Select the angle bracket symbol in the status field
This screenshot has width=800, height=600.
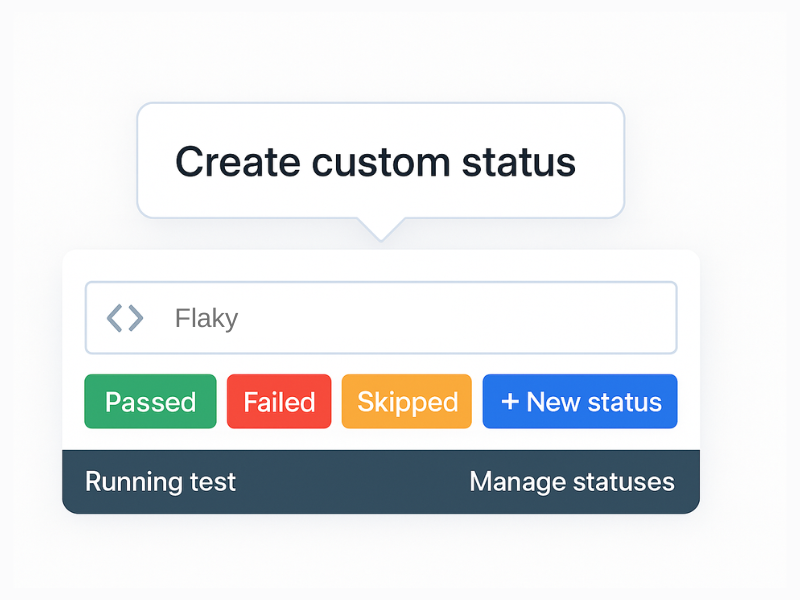coord(124,317)
